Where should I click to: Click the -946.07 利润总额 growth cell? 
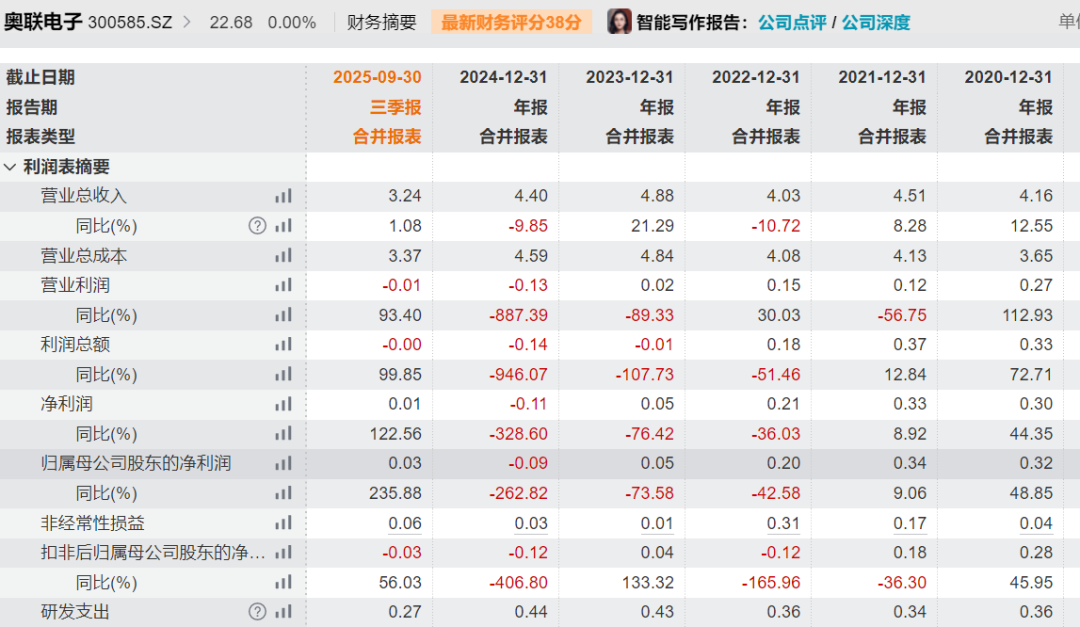click(519, 375)
